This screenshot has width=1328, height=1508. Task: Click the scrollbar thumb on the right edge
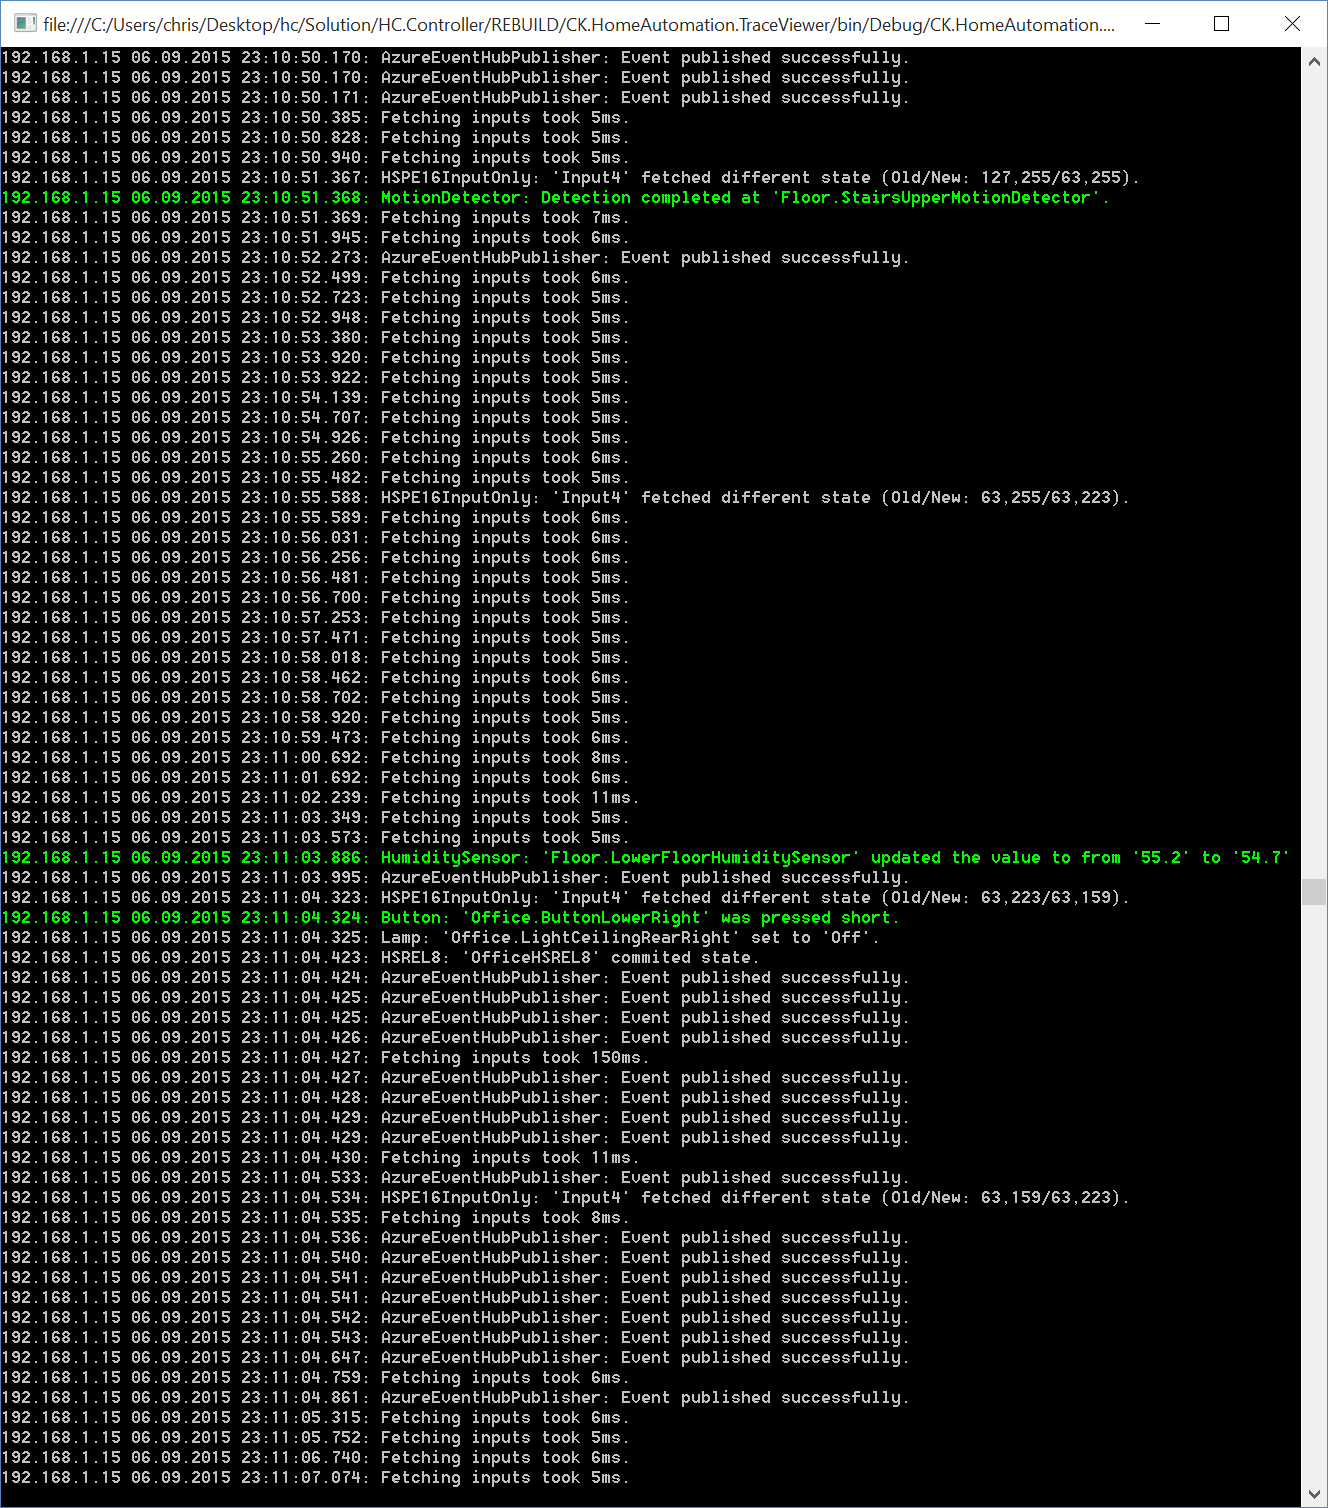[1313, 890]
